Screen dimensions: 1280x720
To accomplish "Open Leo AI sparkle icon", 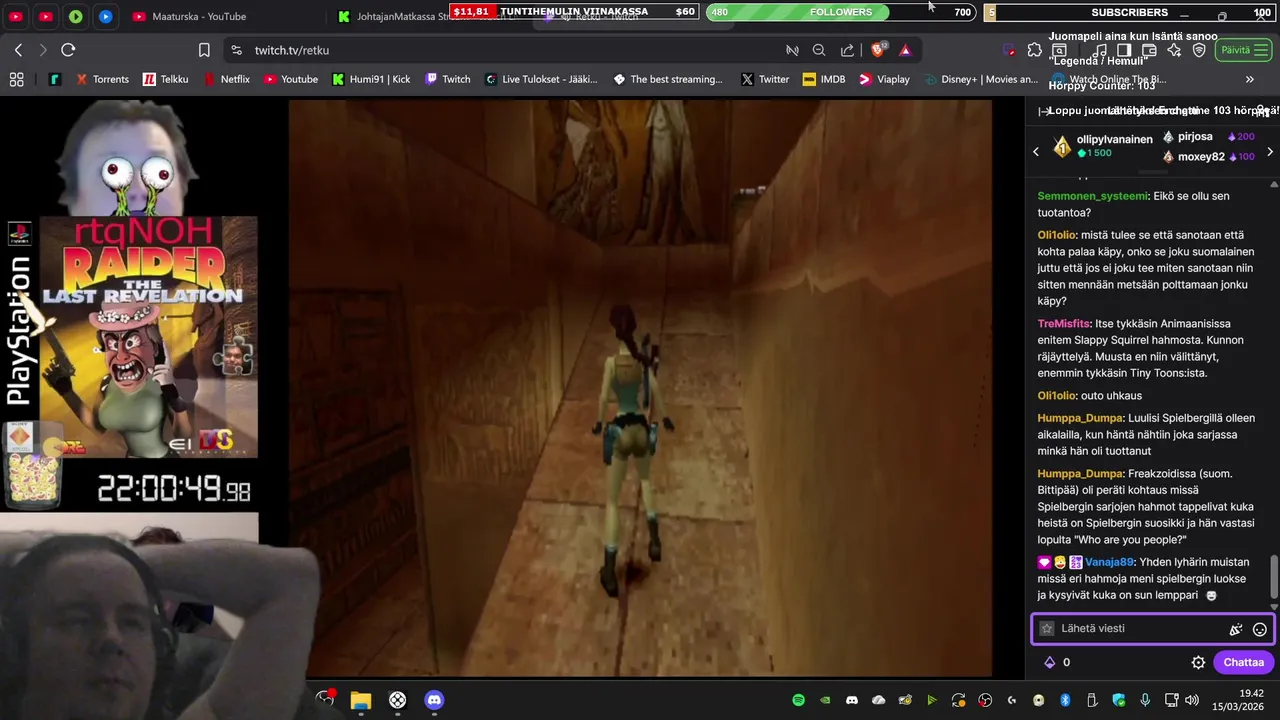I will click(1174, 50).
